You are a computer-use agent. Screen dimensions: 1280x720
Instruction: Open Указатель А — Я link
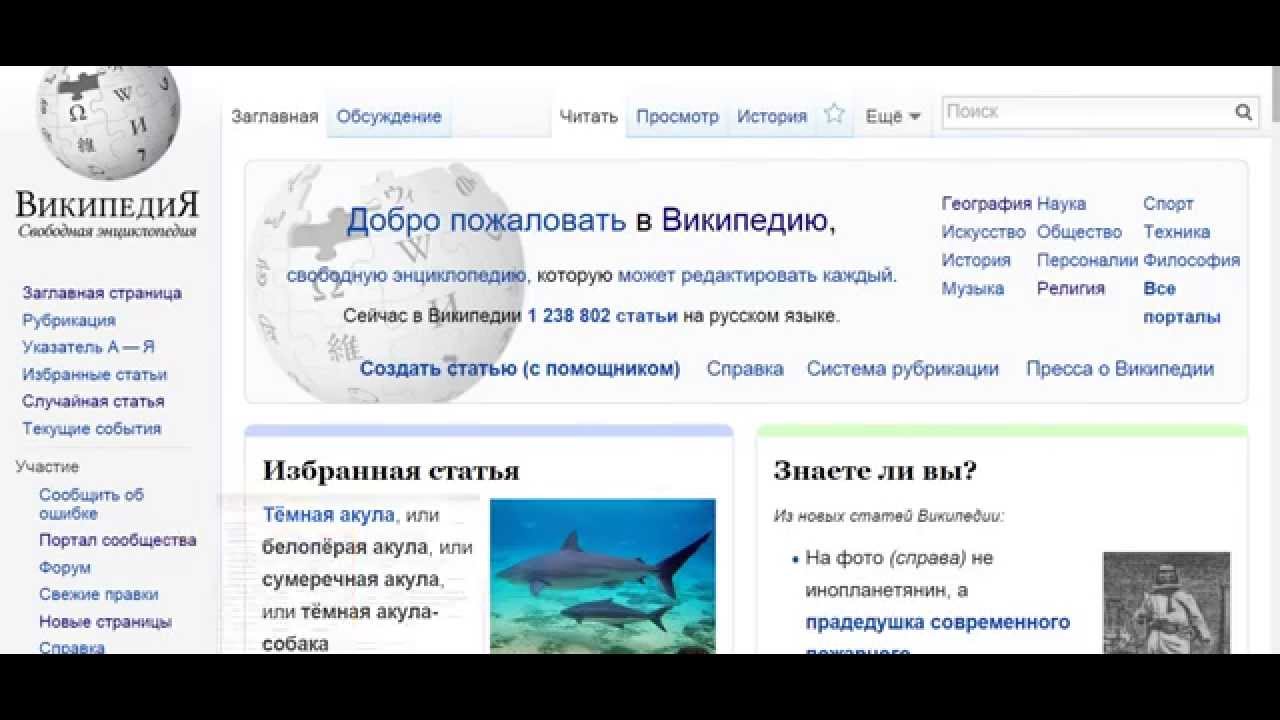tap(88, 347)
